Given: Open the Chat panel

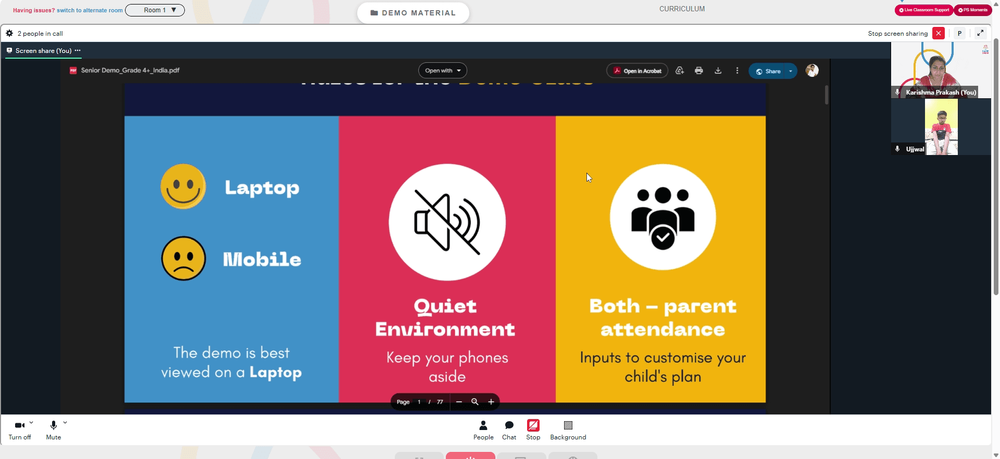Looking at the screenshot, I should tap(509, 430).
